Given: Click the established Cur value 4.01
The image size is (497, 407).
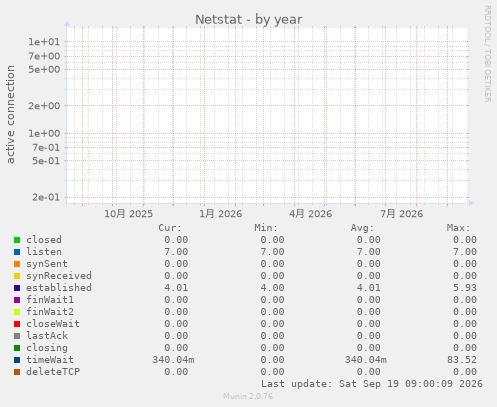Looking at the screenshot, I should click(x=176, y=288).
